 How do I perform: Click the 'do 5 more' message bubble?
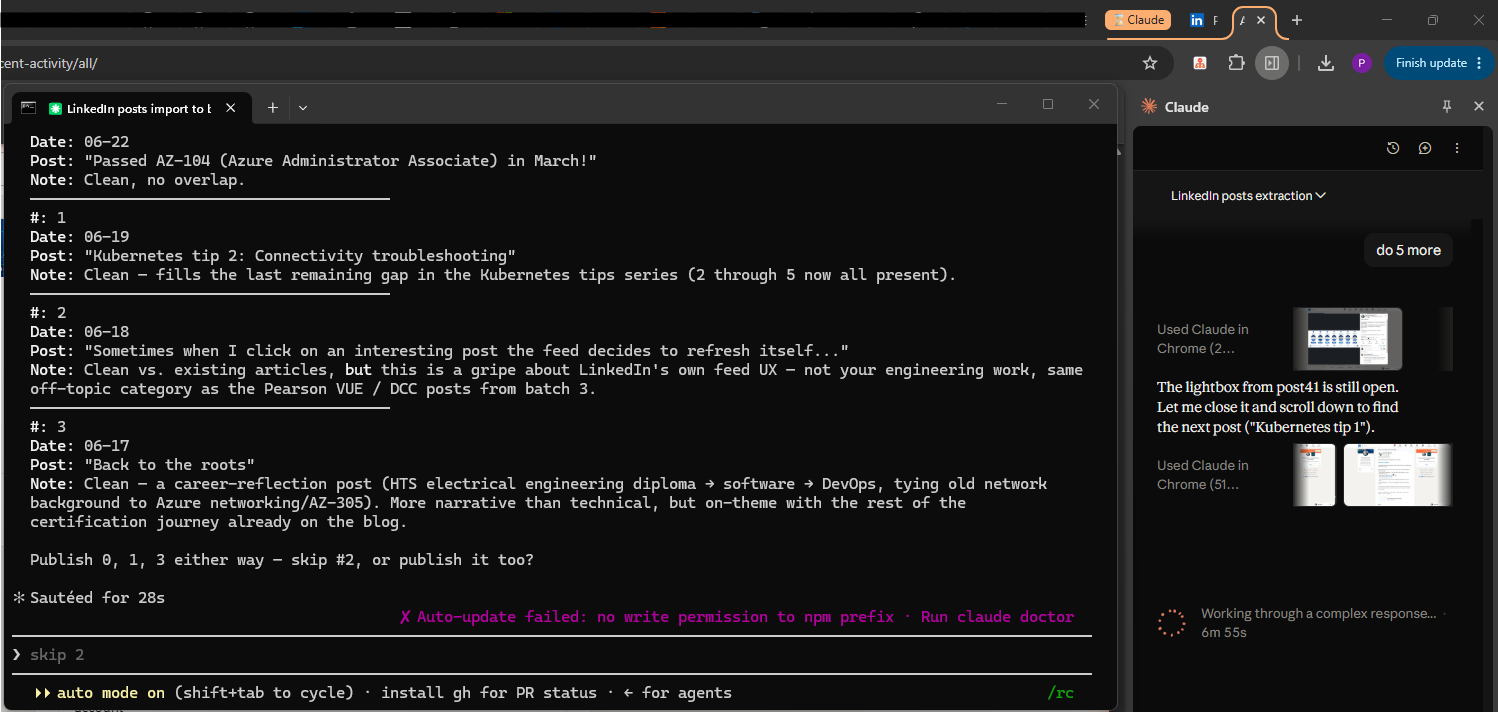1408,250
